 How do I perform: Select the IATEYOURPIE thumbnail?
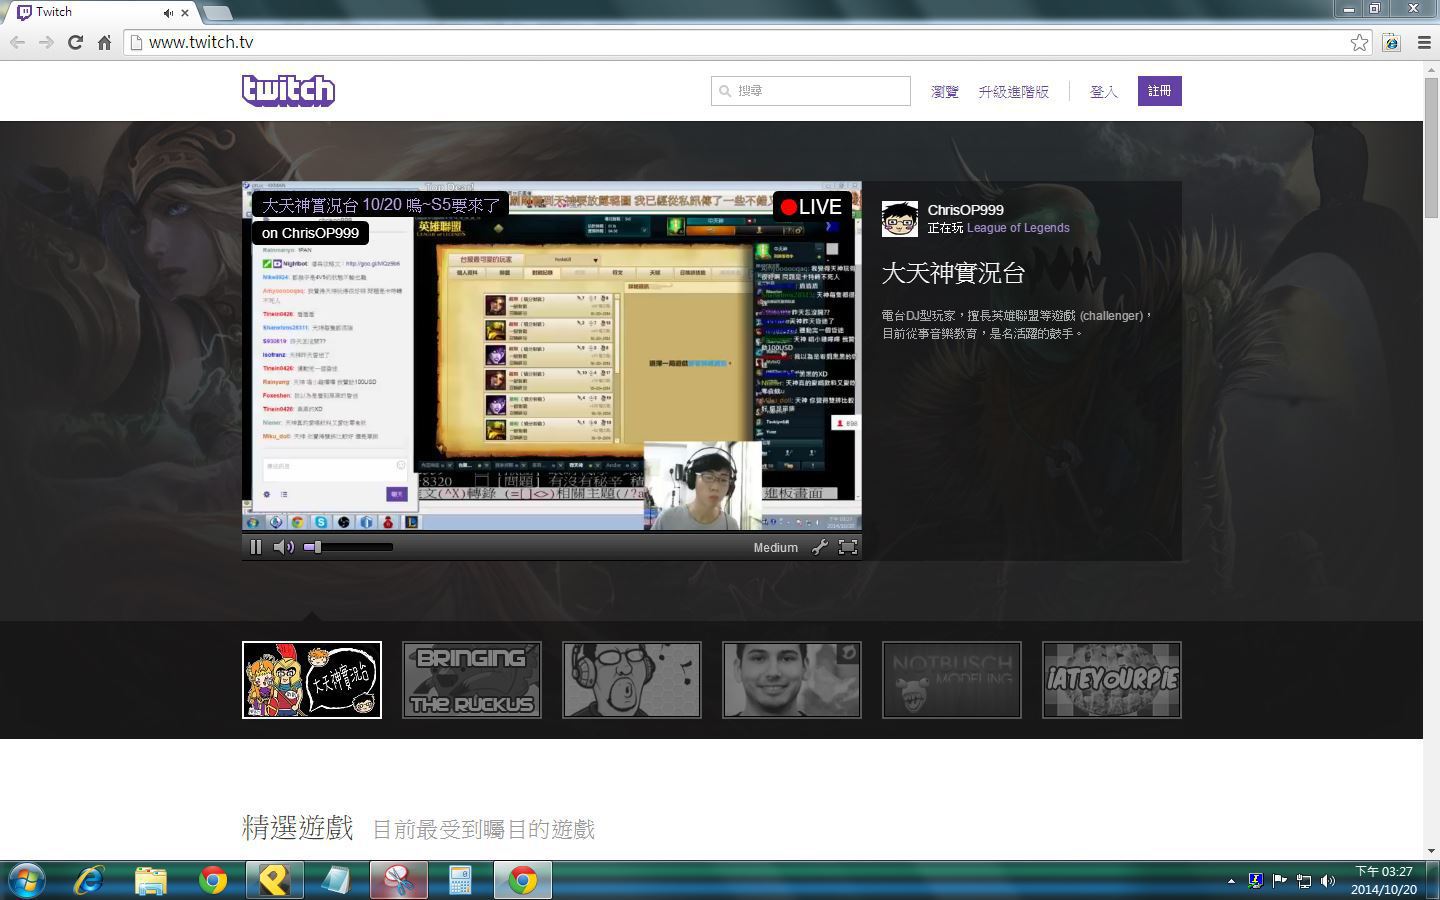coord(1112,680)
